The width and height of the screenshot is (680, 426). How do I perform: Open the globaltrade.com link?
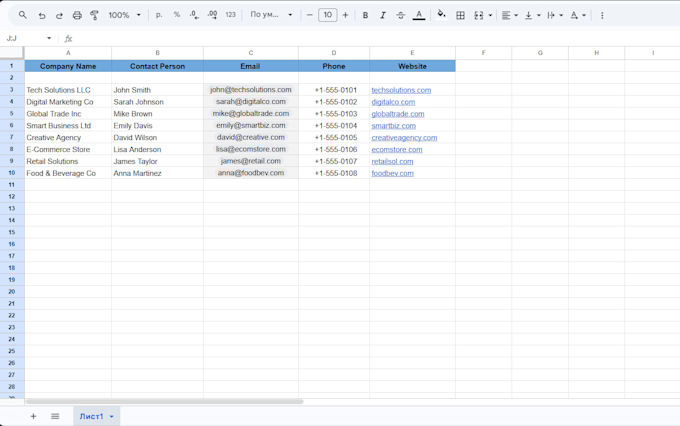pyautogui.click(x=398, y=114)
